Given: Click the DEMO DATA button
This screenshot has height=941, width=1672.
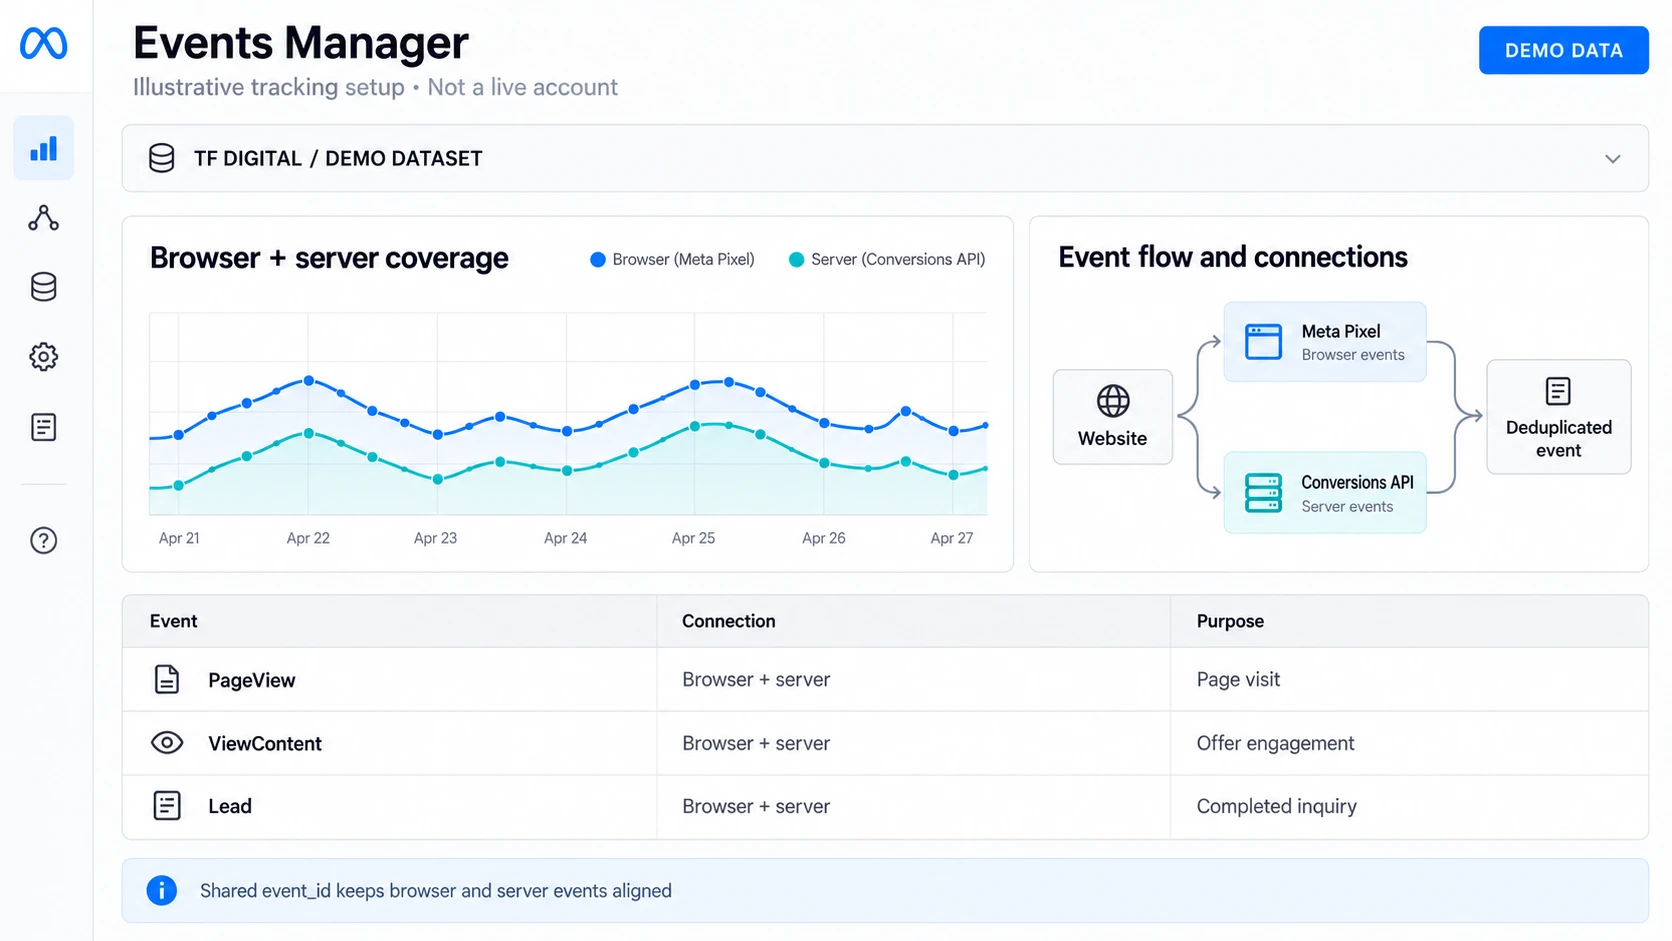Looking at the screenshot, I should pyautogui.click(x=1564, y=50).
